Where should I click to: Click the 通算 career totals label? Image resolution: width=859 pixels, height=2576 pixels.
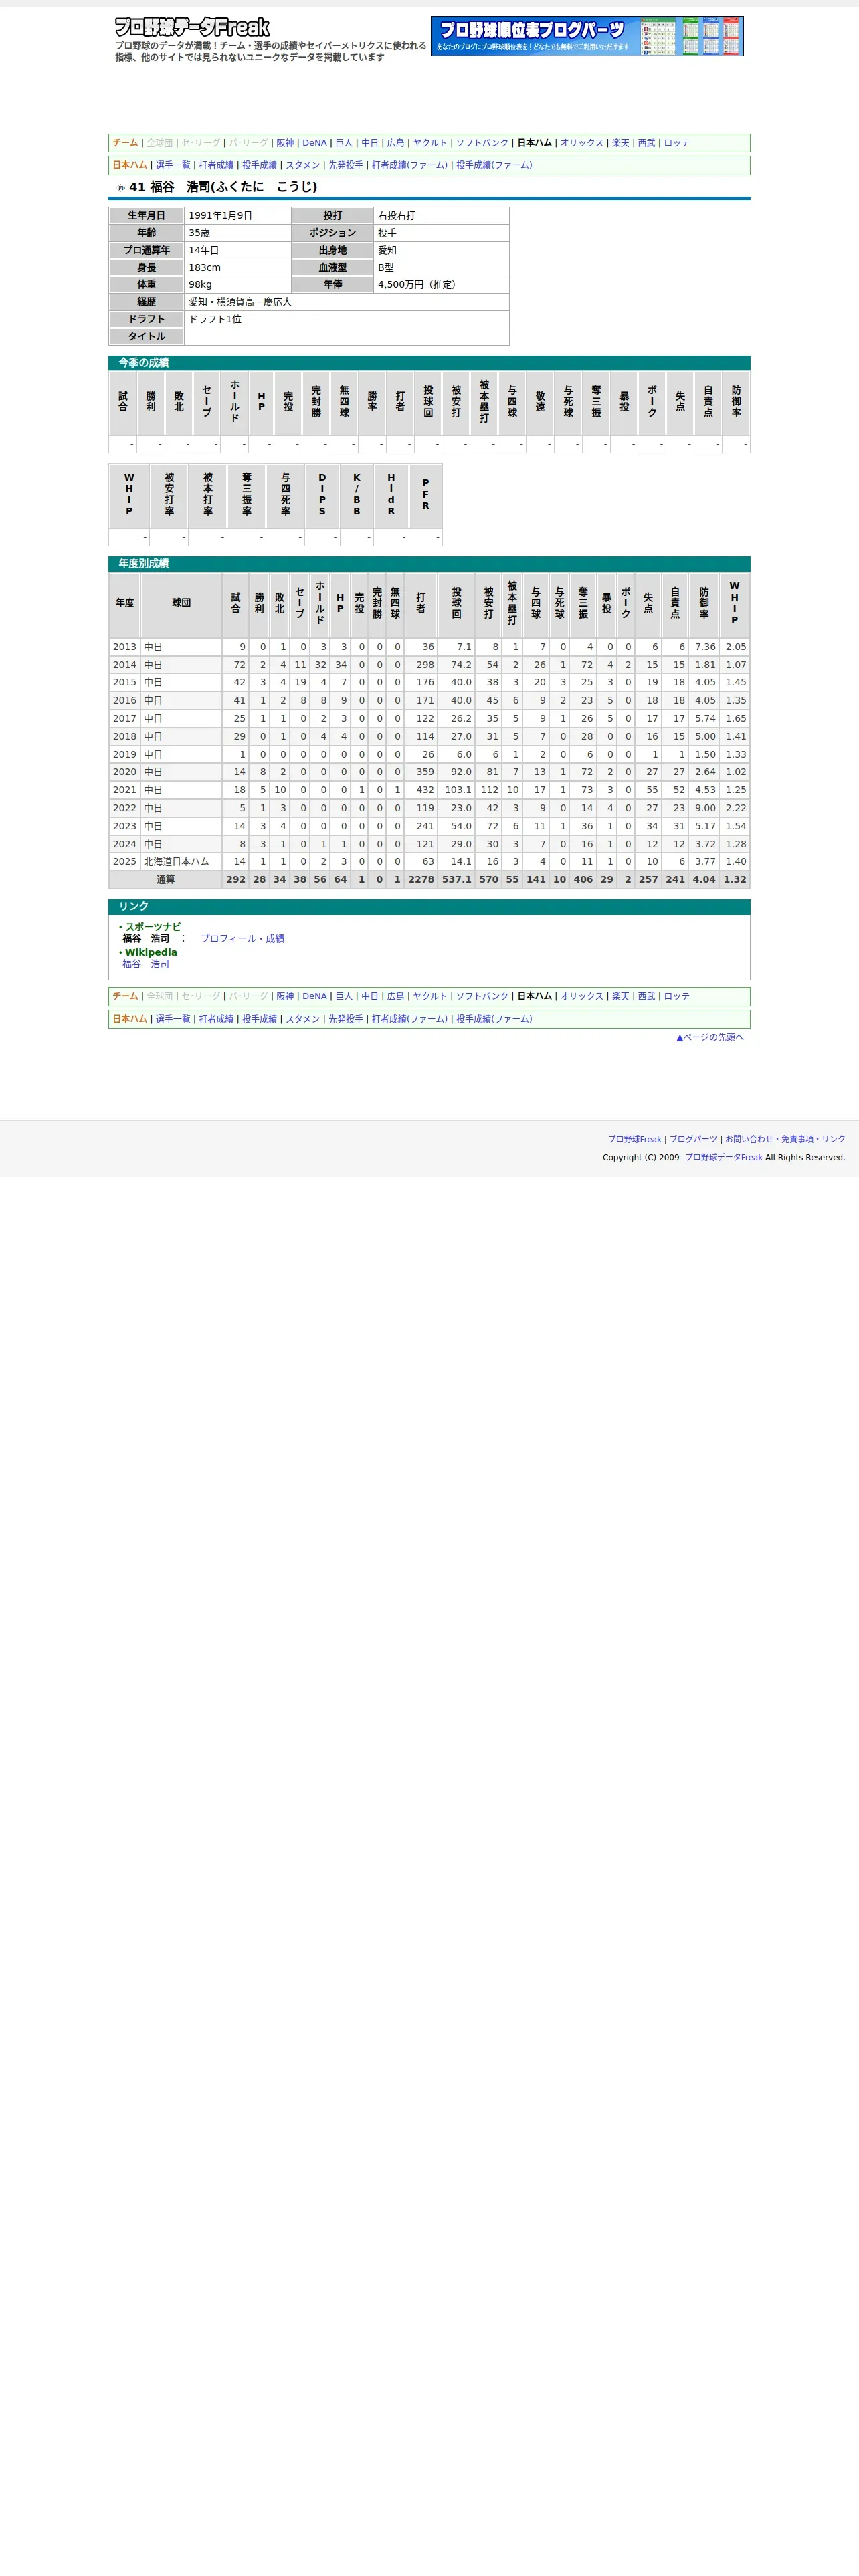(x=165, y=880)
